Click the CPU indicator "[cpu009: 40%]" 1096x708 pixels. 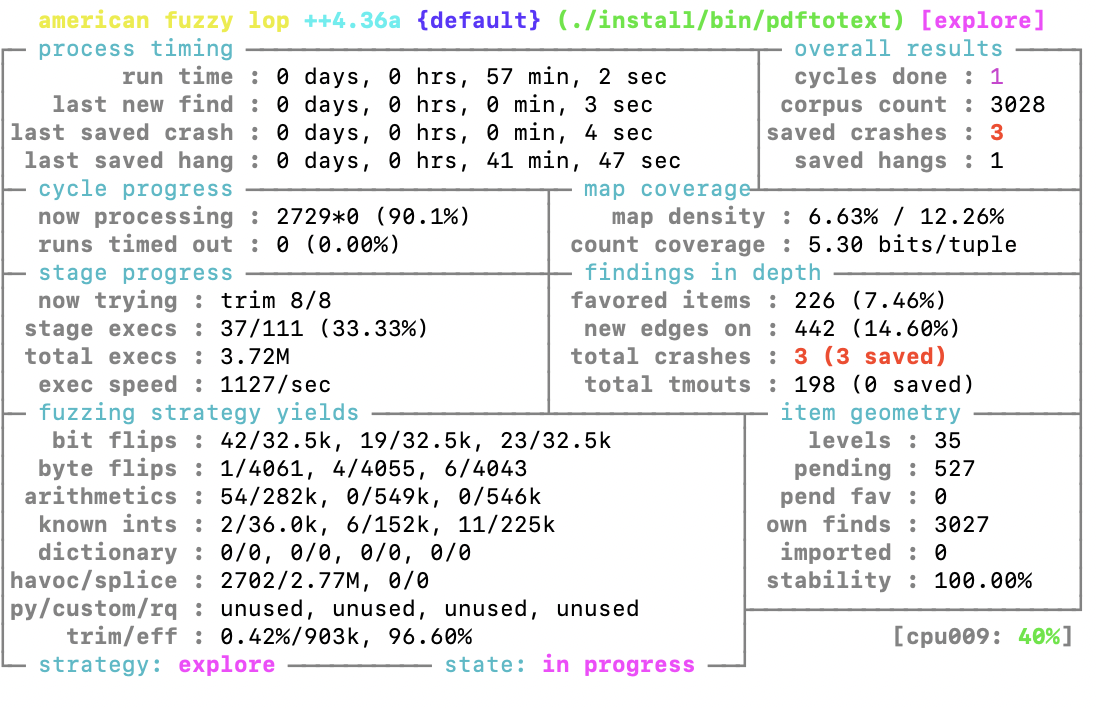coord(983,636)
